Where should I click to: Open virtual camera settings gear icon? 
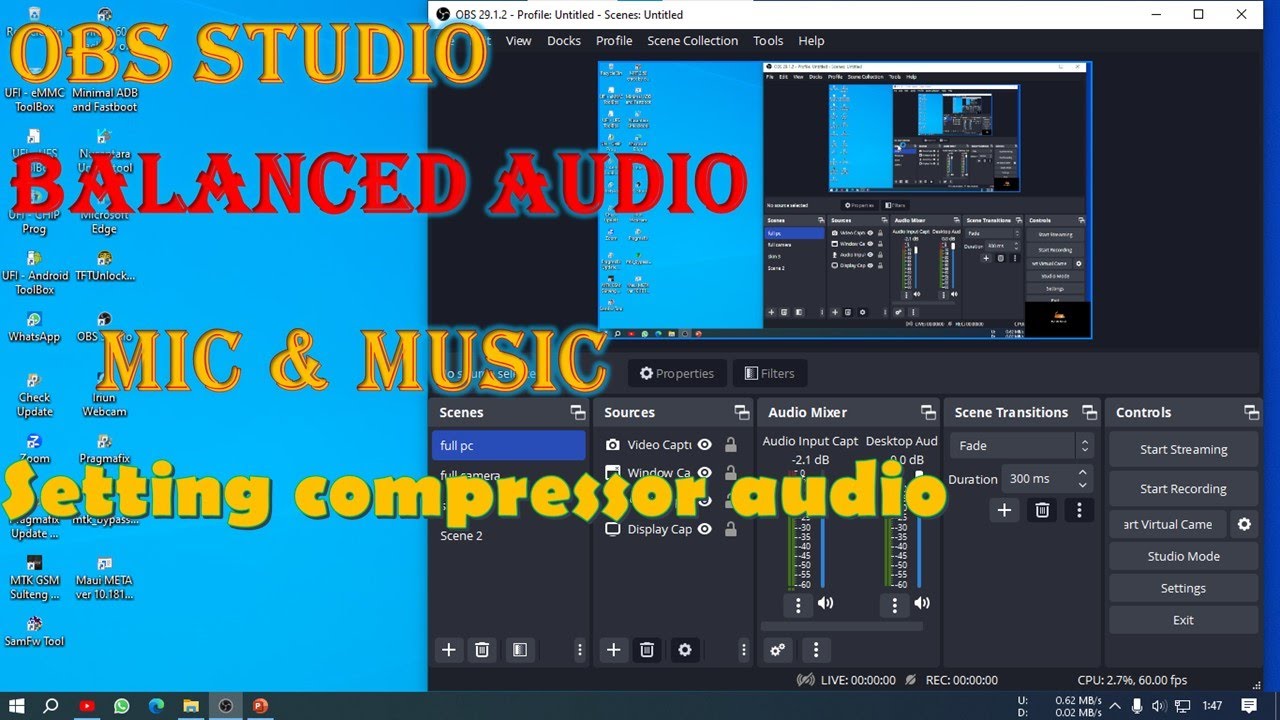1244,524
